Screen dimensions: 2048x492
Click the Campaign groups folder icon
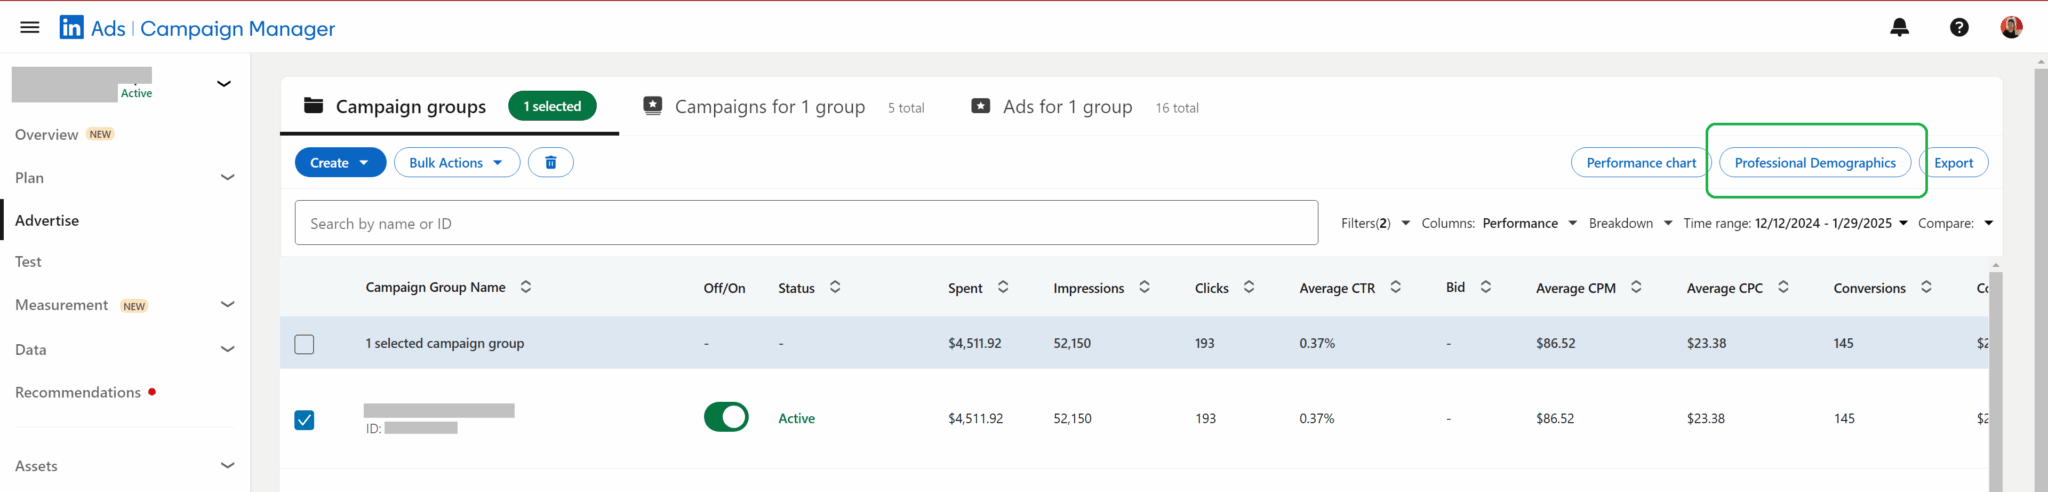tap(314, 105)
